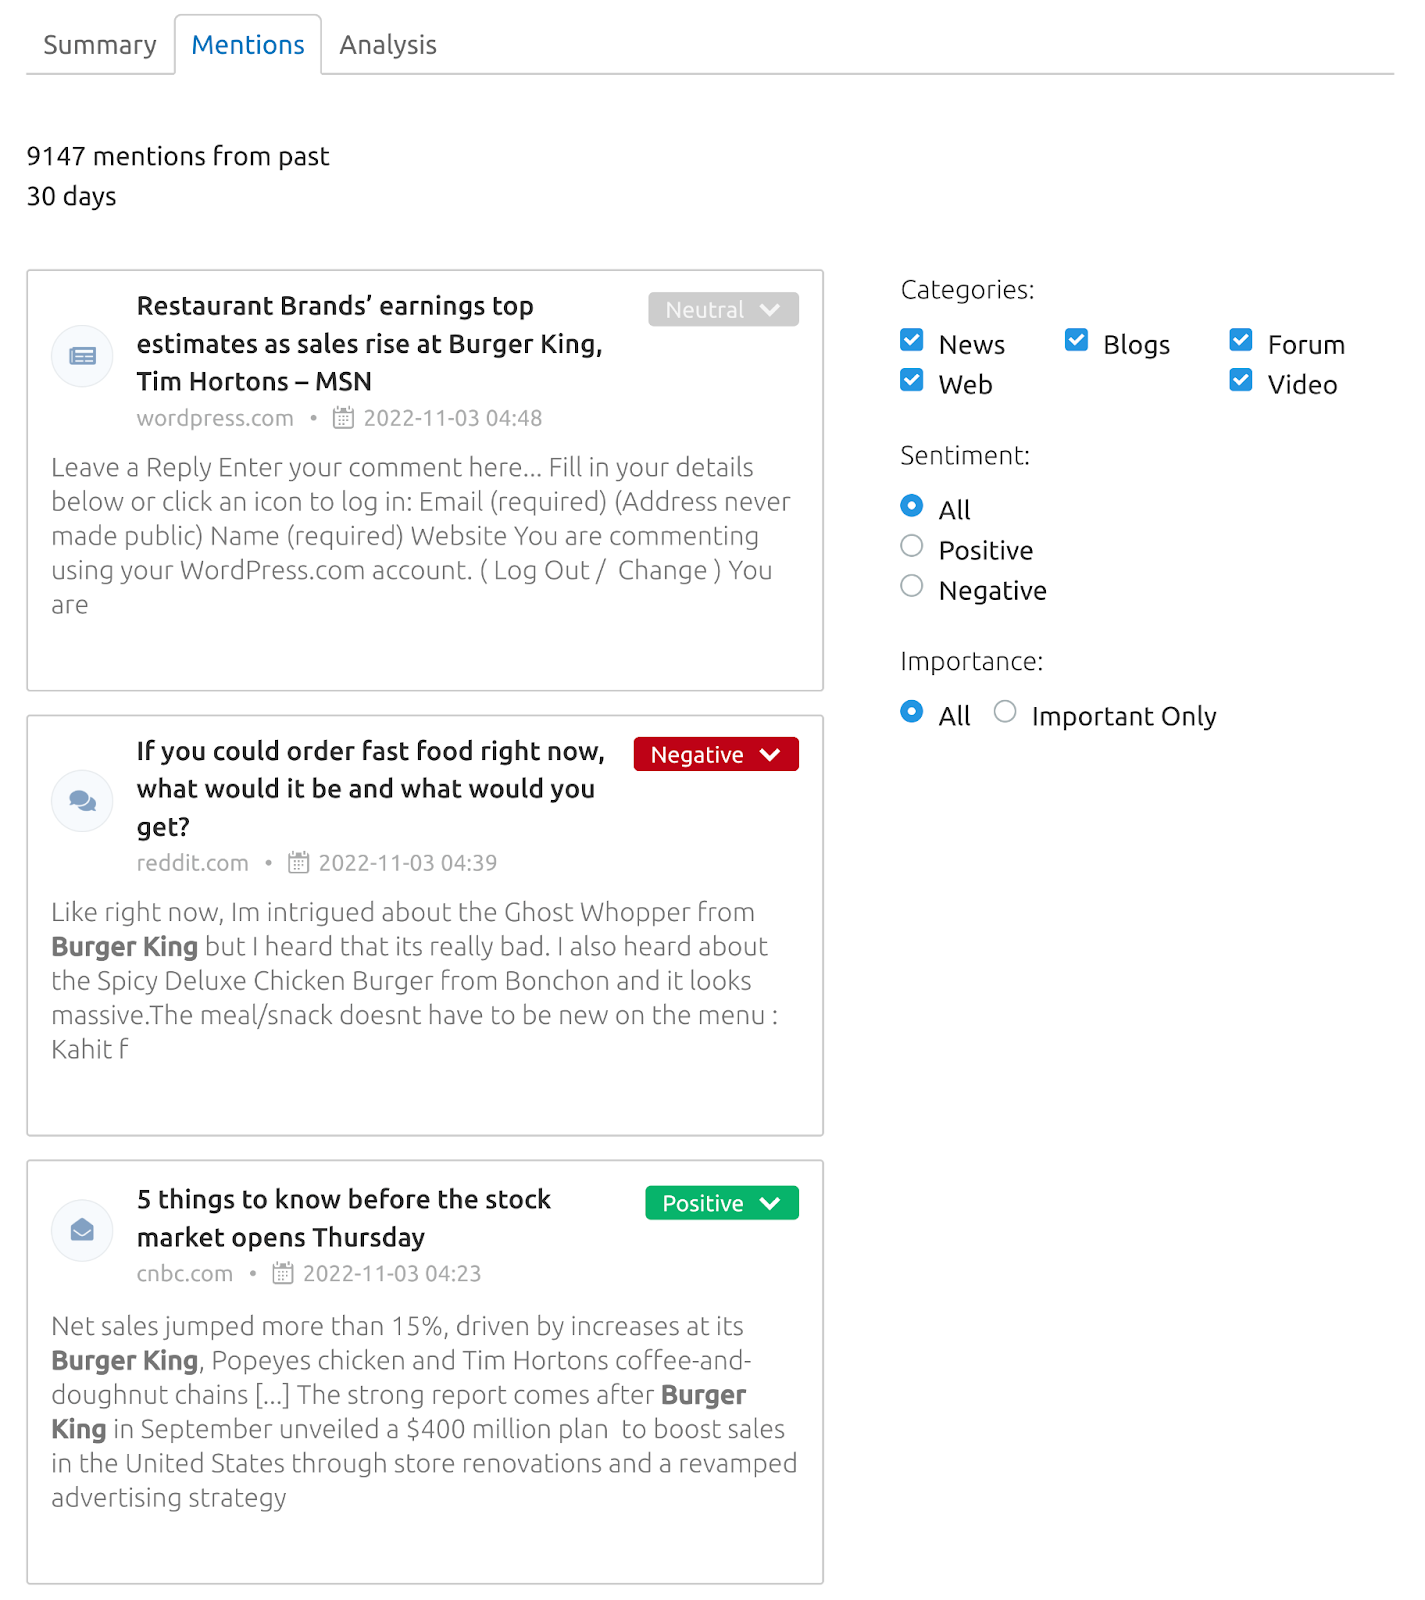Screen dimensions: 1425x1600
Task: Disable the Blogs category
Action: tap(1075, 340)
